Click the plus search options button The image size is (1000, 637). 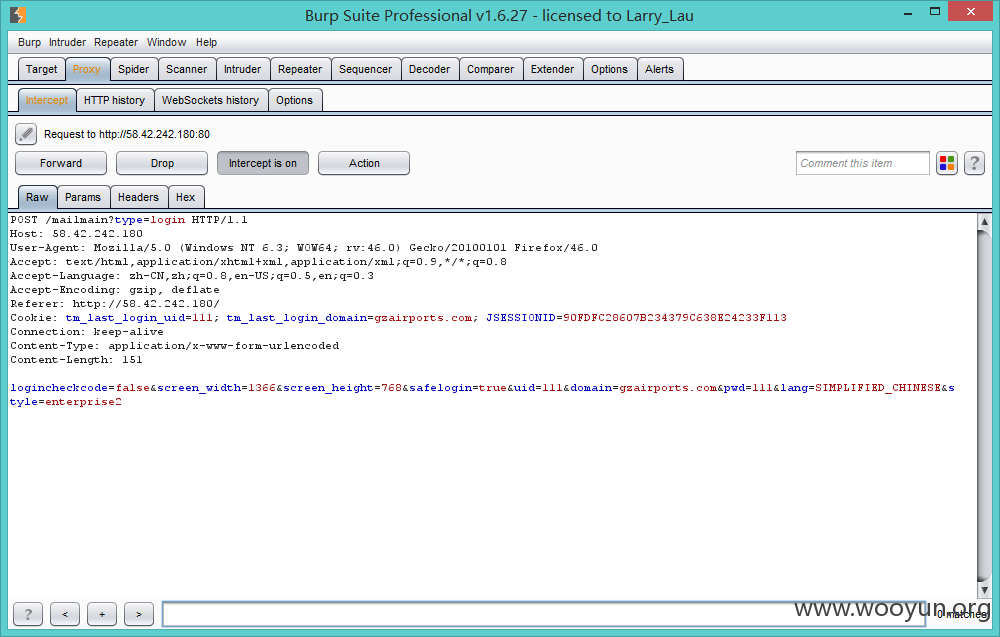pyautogui.click(x=102, y=614)
